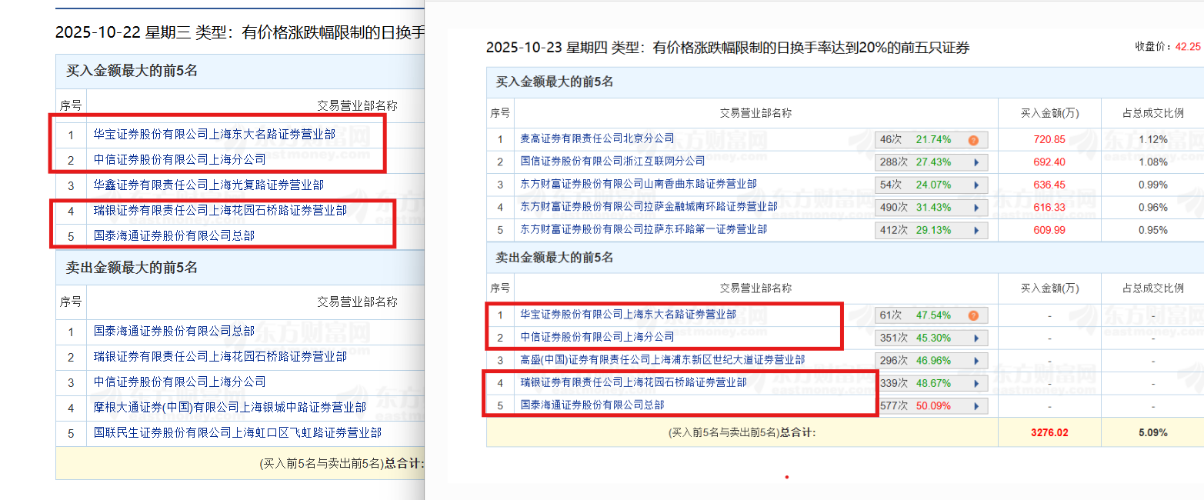
Task: Click the total amount 3276.02
Action: pyautogui.click(x=1050, y=433)
